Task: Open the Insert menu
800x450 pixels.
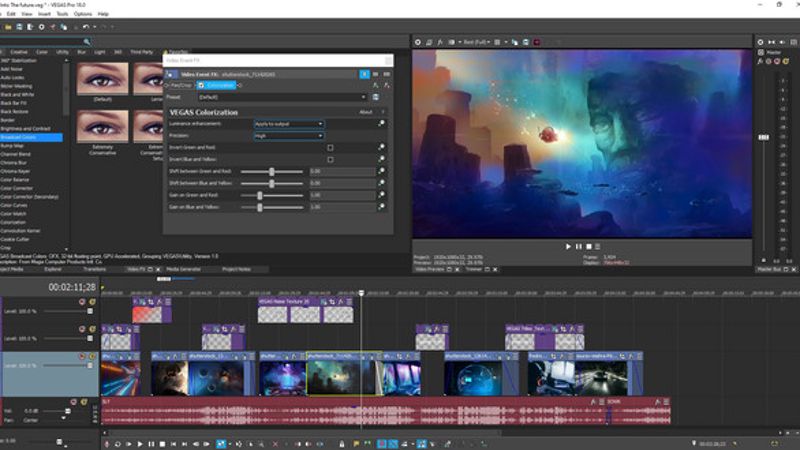Action: pos(44,14)
